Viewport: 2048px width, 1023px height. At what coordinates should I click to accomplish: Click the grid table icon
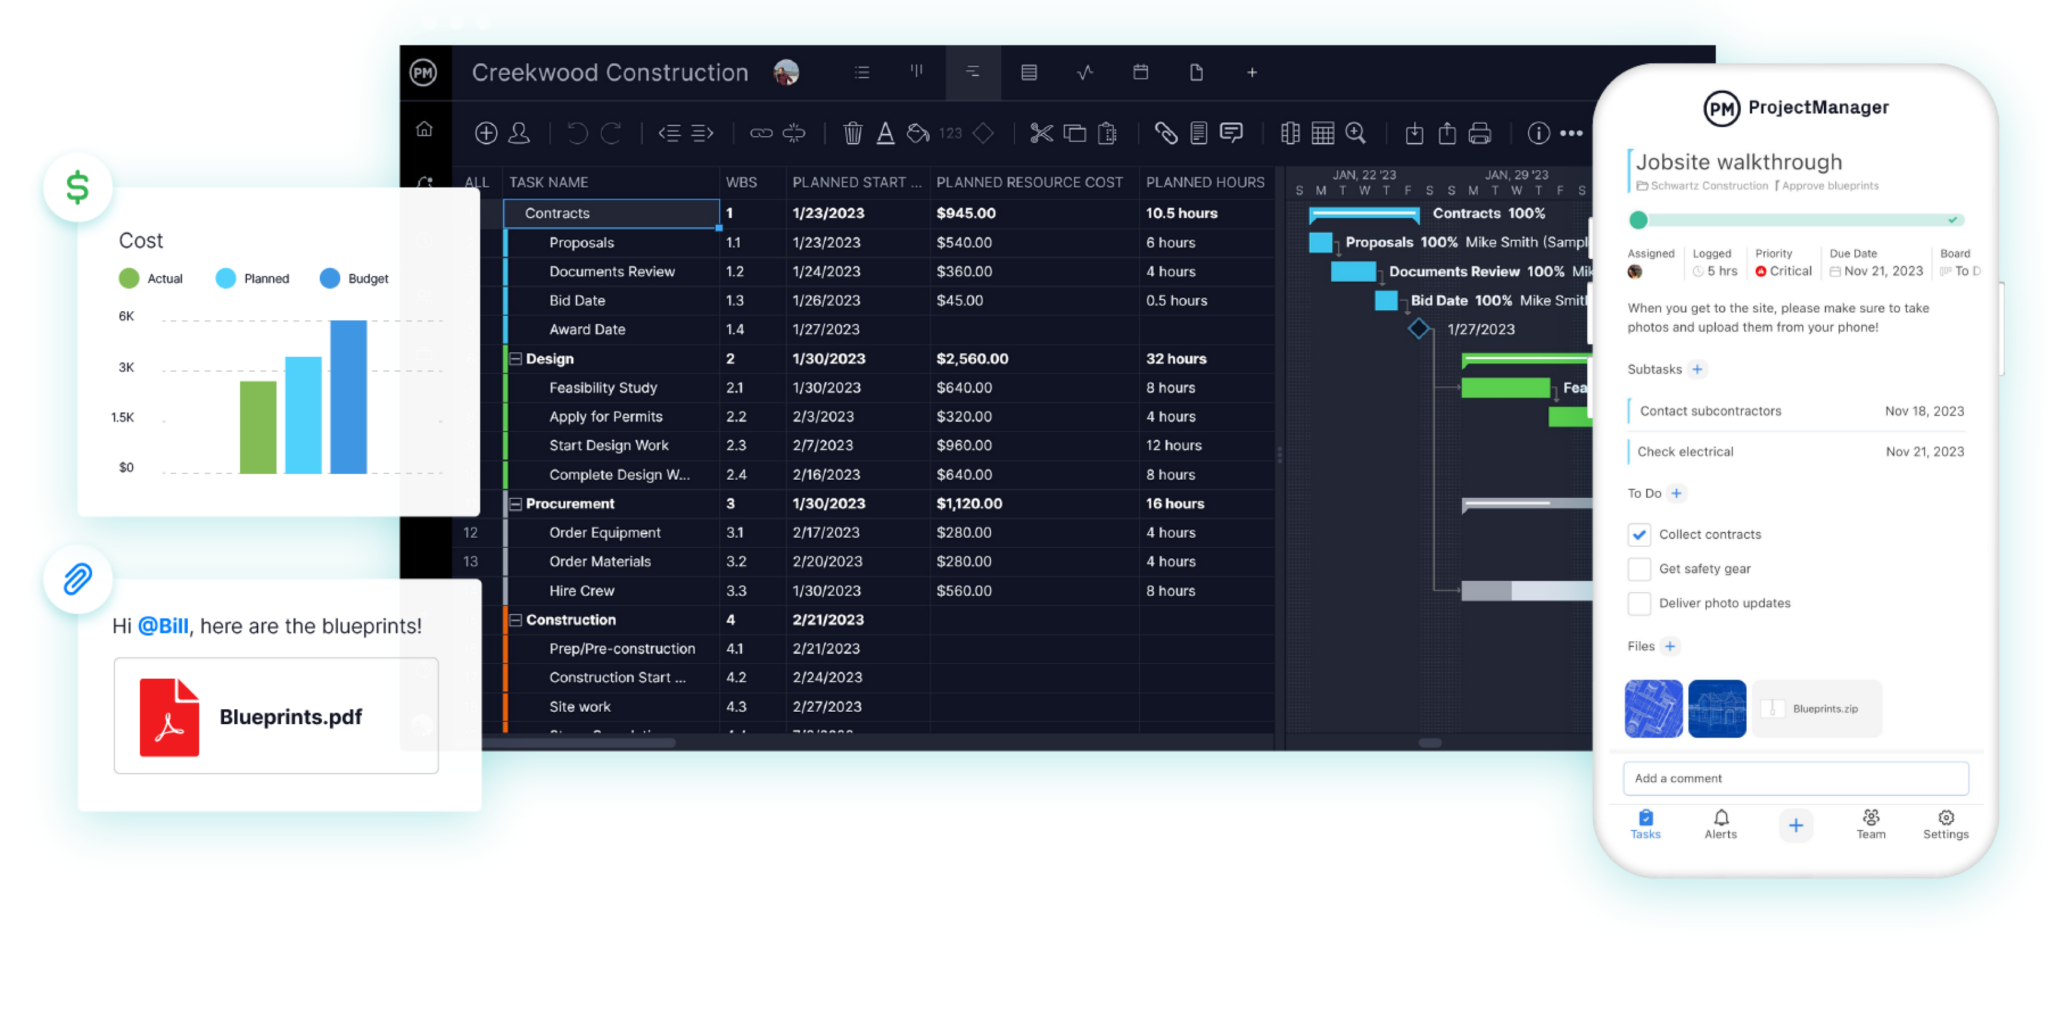(1323, 133)
